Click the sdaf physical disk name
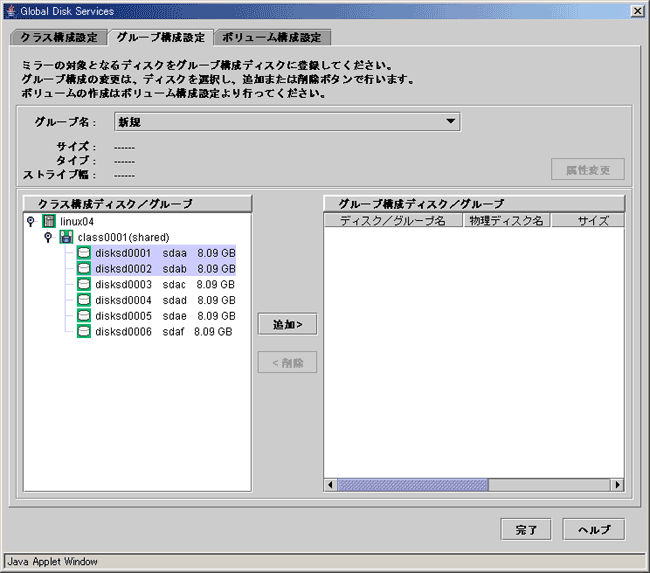This screenshot has height=573, width=650. coord(173,332)
